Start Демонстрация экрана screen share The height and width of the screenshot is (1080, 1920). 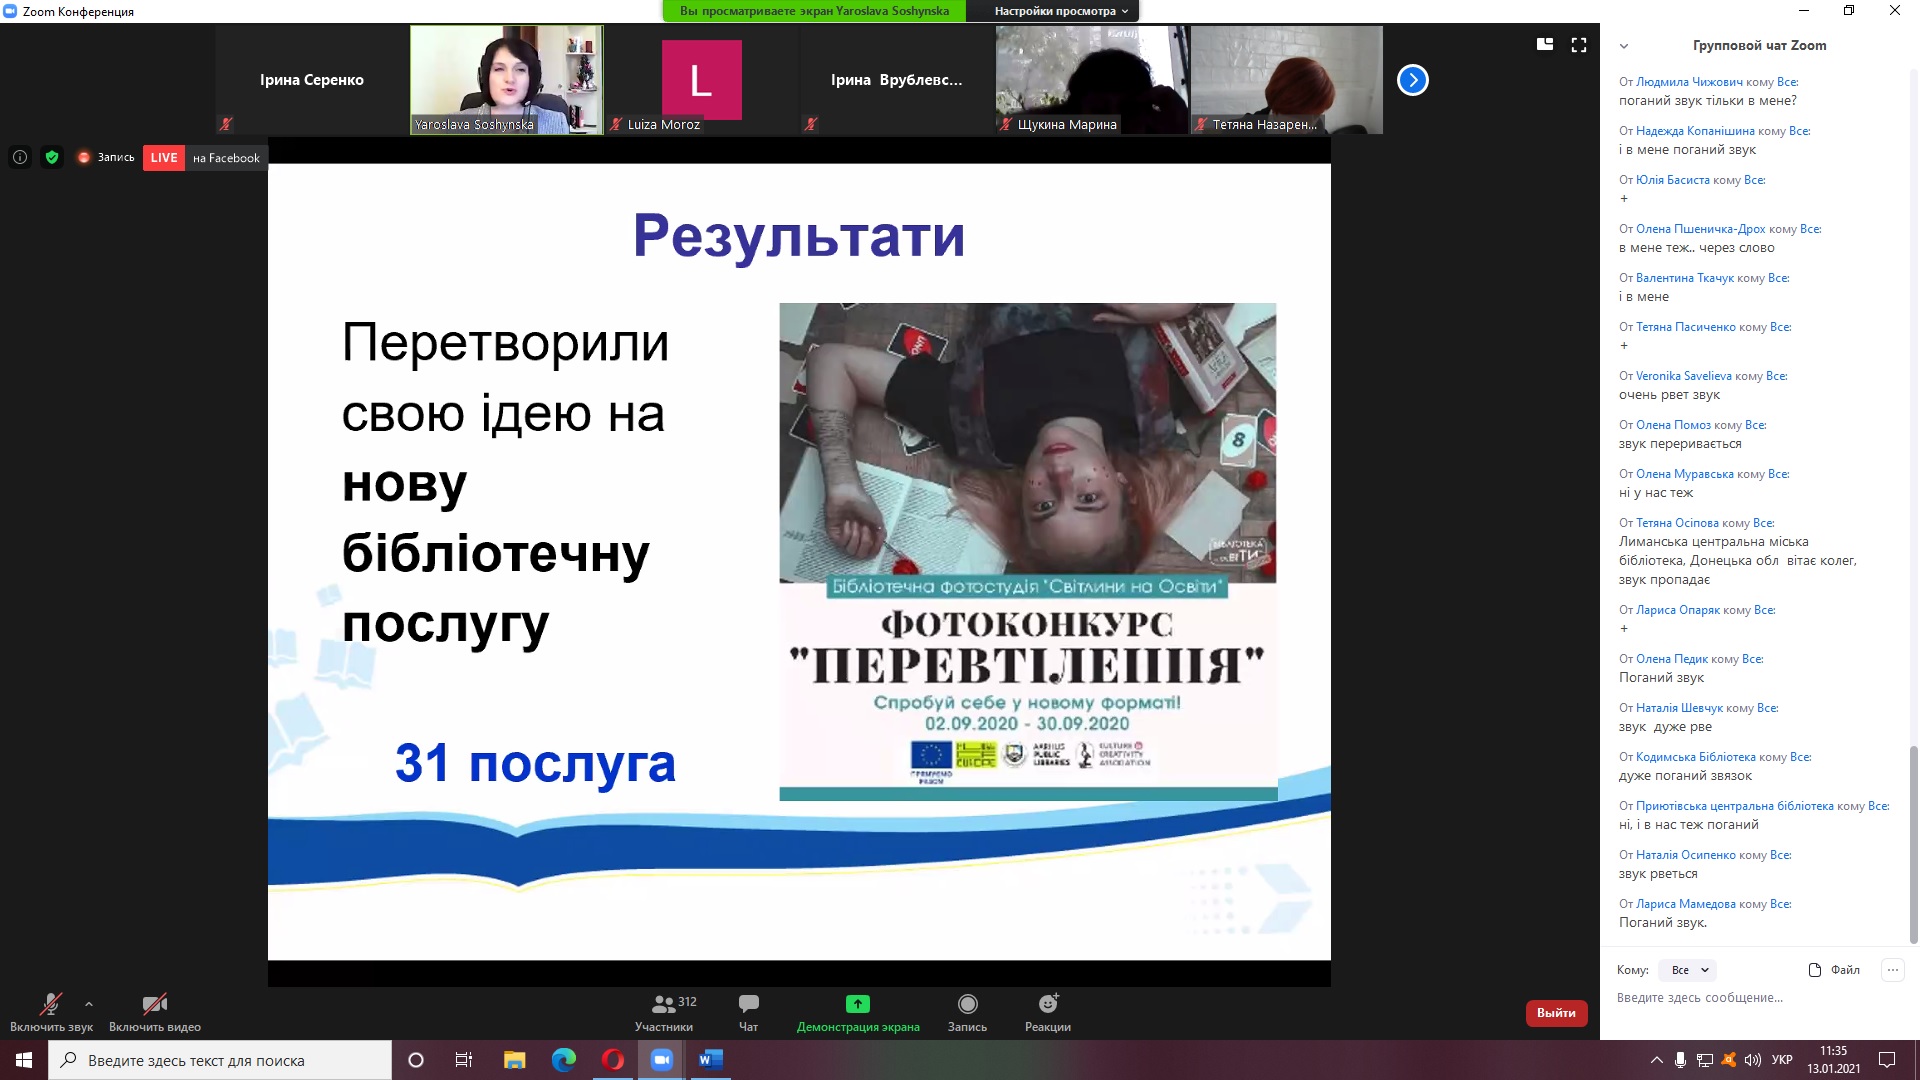tap(858, 1012)
